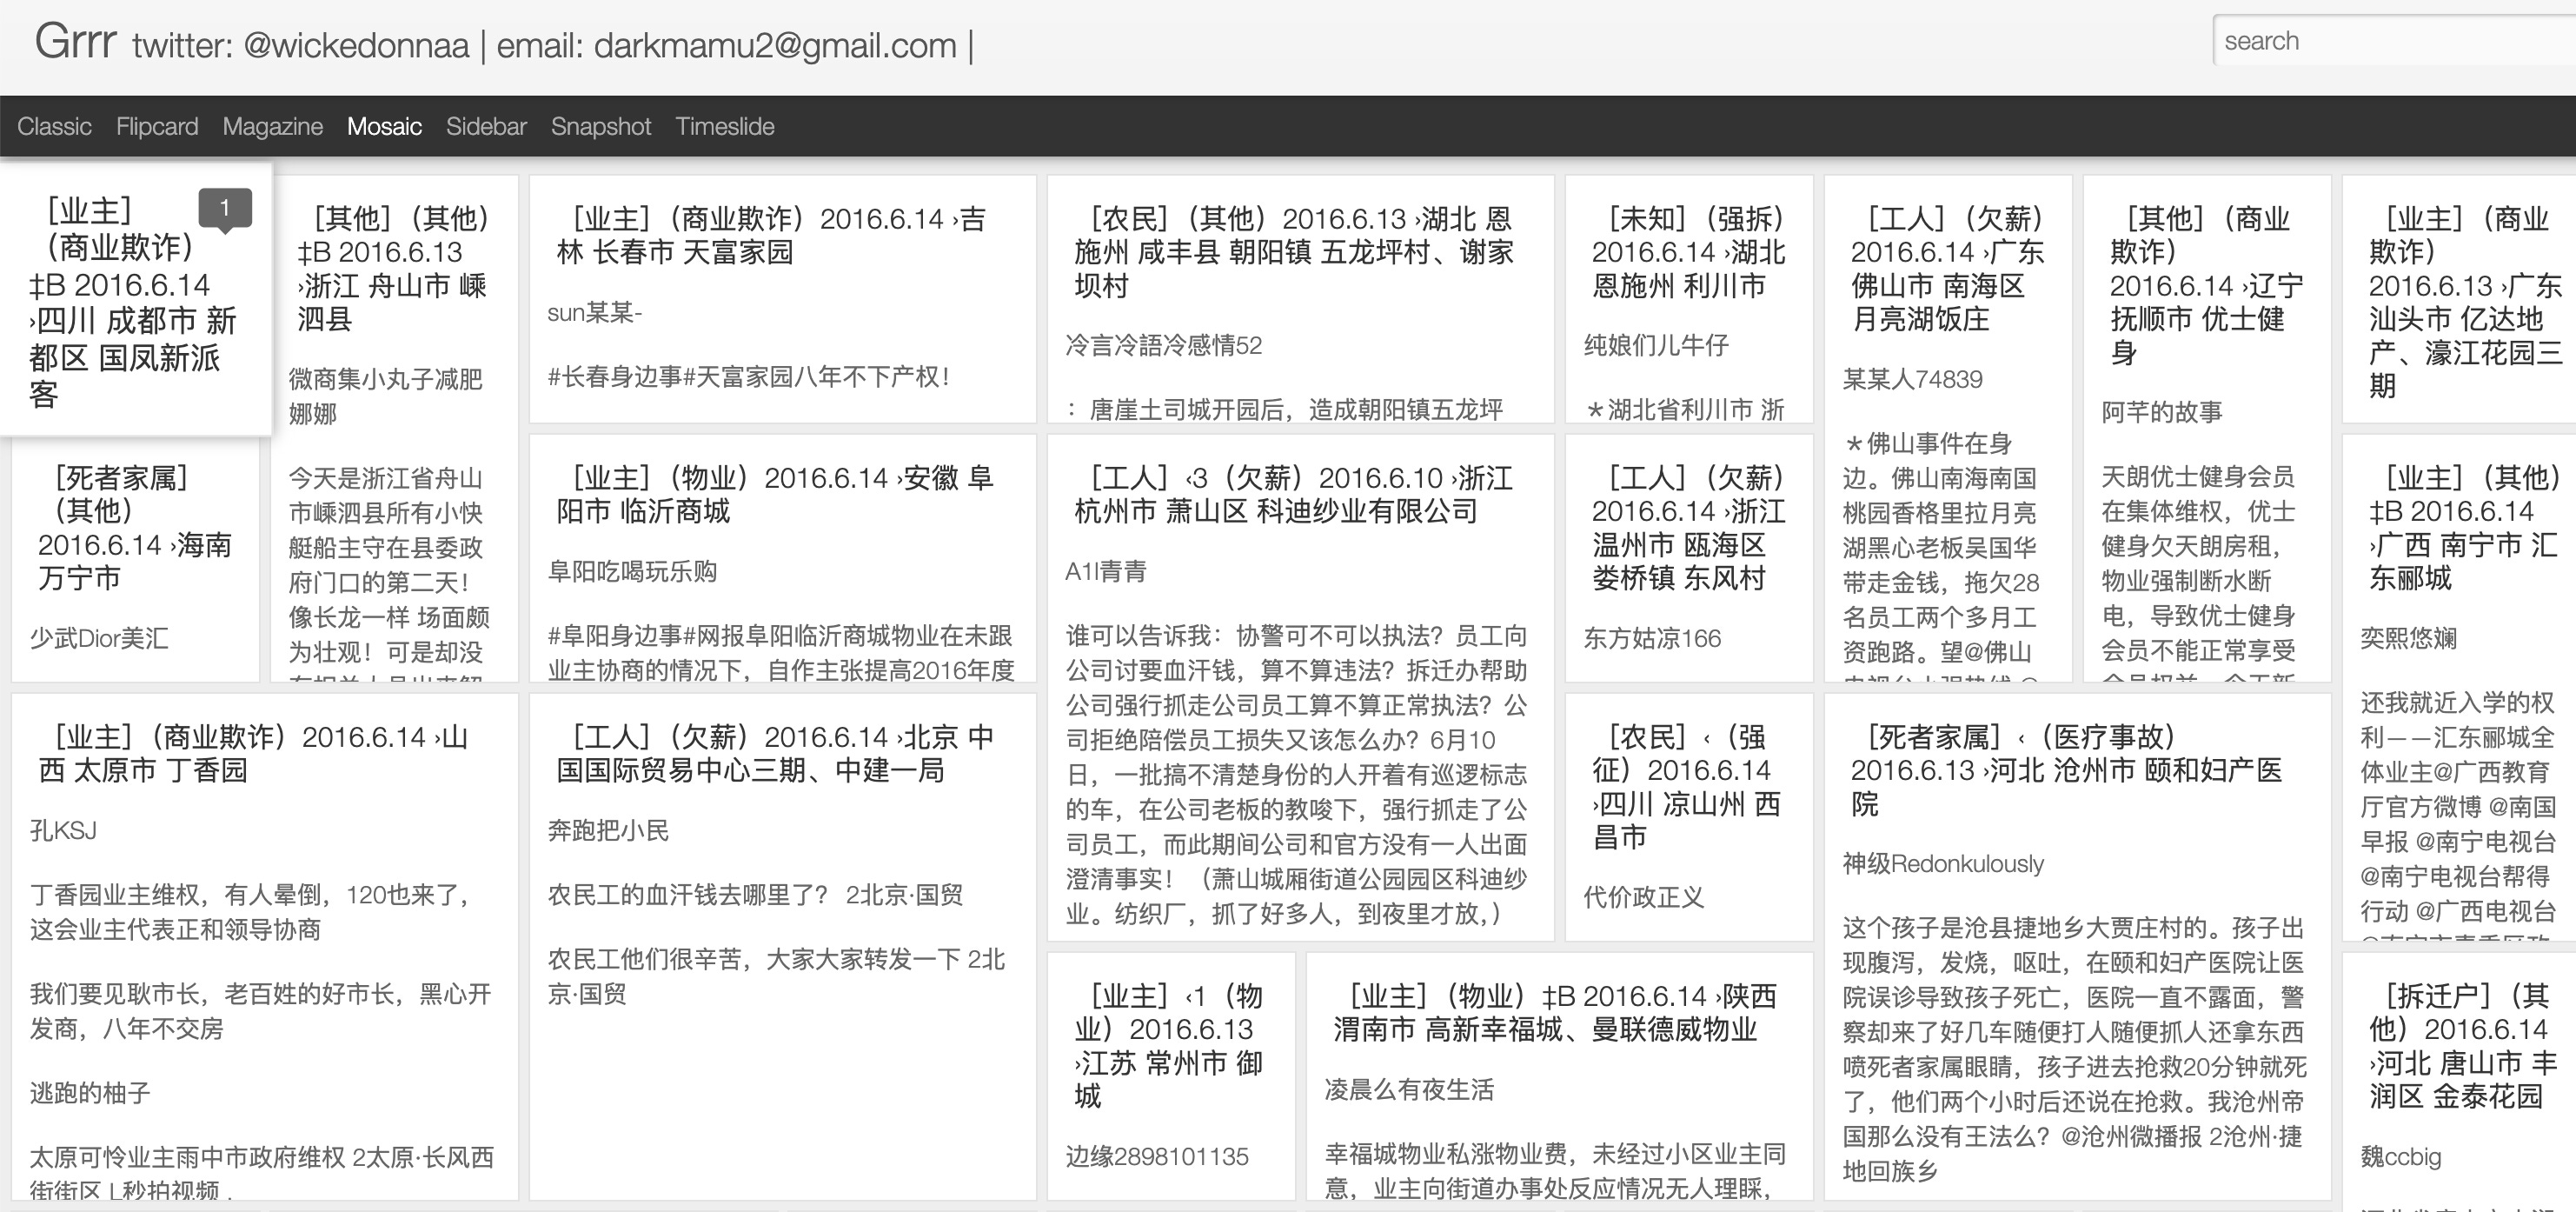This screenshot has width=2576, height=1212.
Task: Click the author name sun某某-
Action: pyautogui.click(x=594, y=313)
